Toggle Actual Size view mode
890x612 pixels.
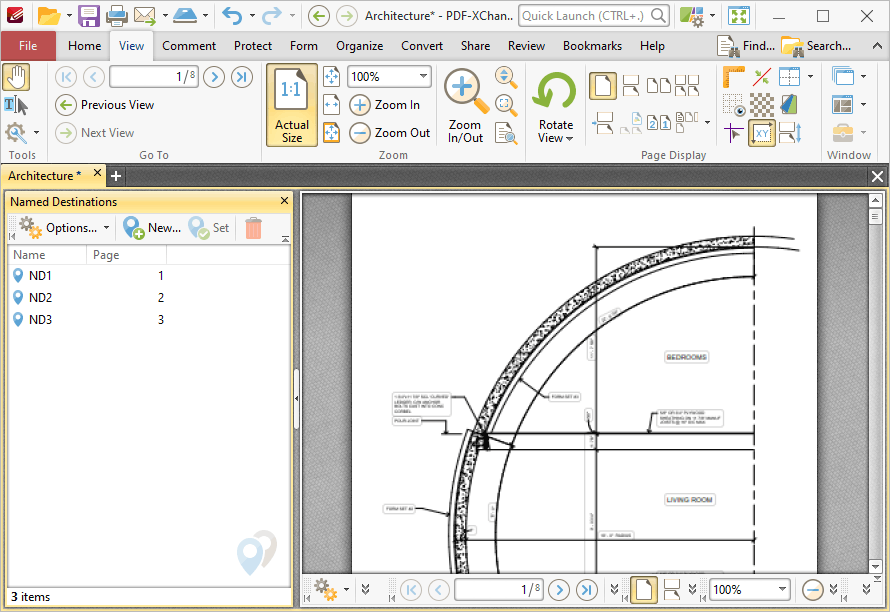[x=292, y=106]
